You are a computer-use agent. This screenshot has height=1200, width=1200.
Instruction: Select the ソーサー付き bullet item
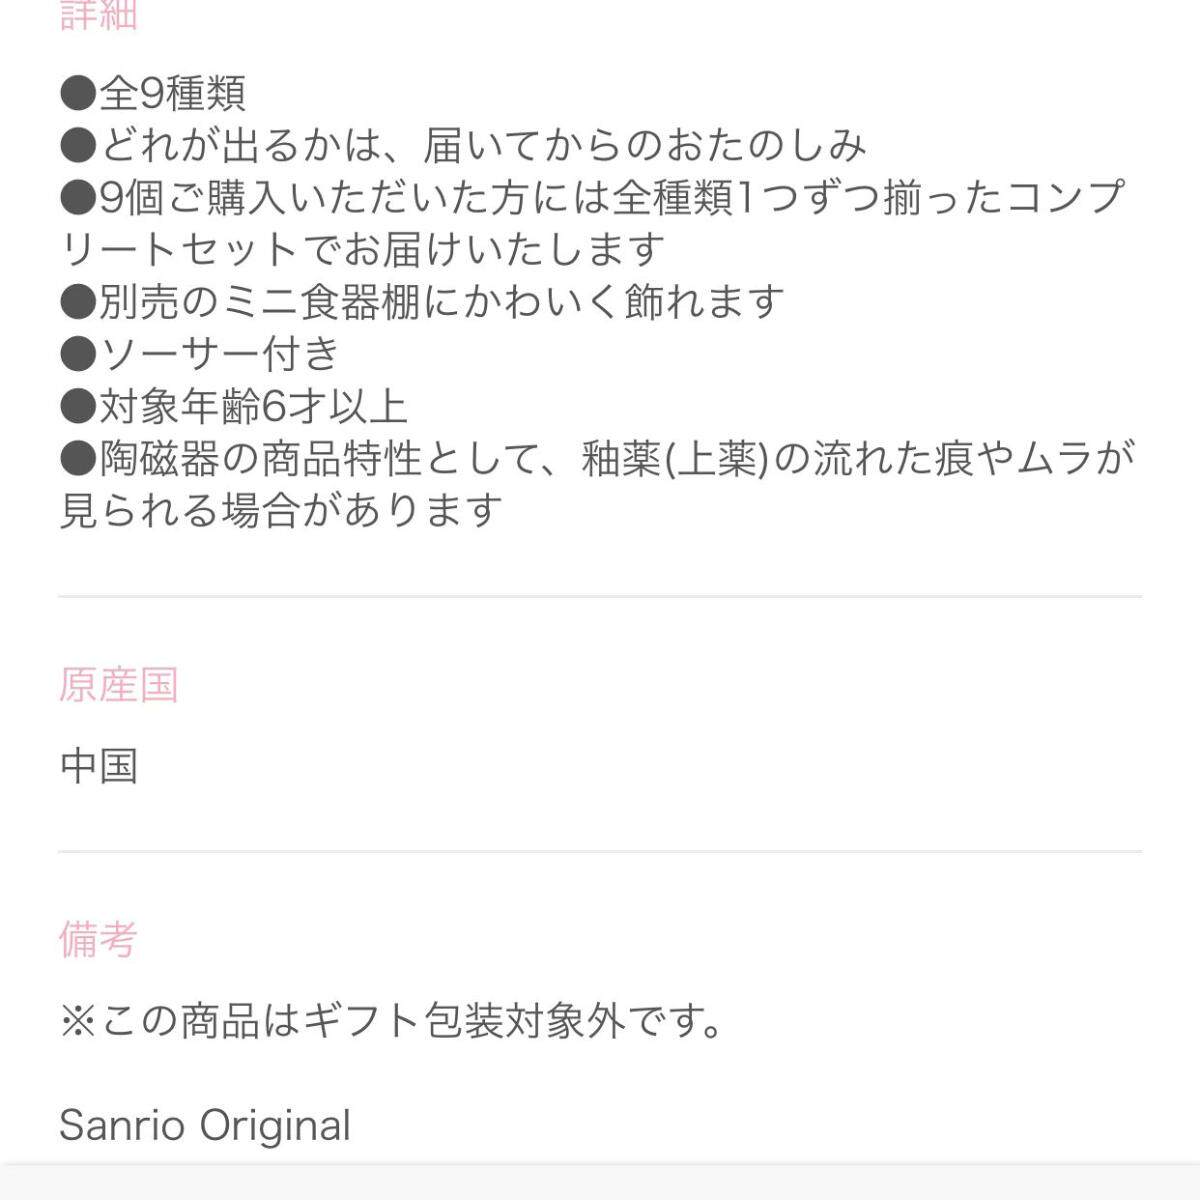(200, 354)
